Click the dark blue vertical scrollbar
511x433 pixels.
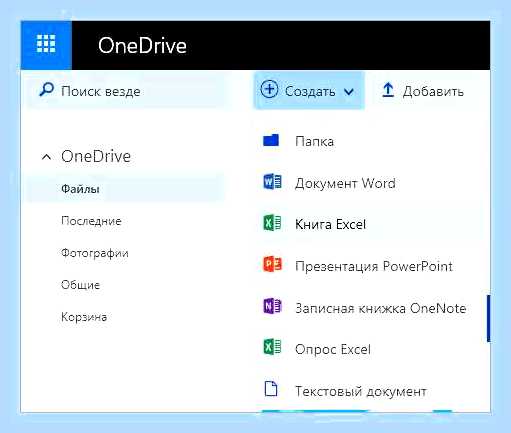pyautogui.click(x=488, y=318)
